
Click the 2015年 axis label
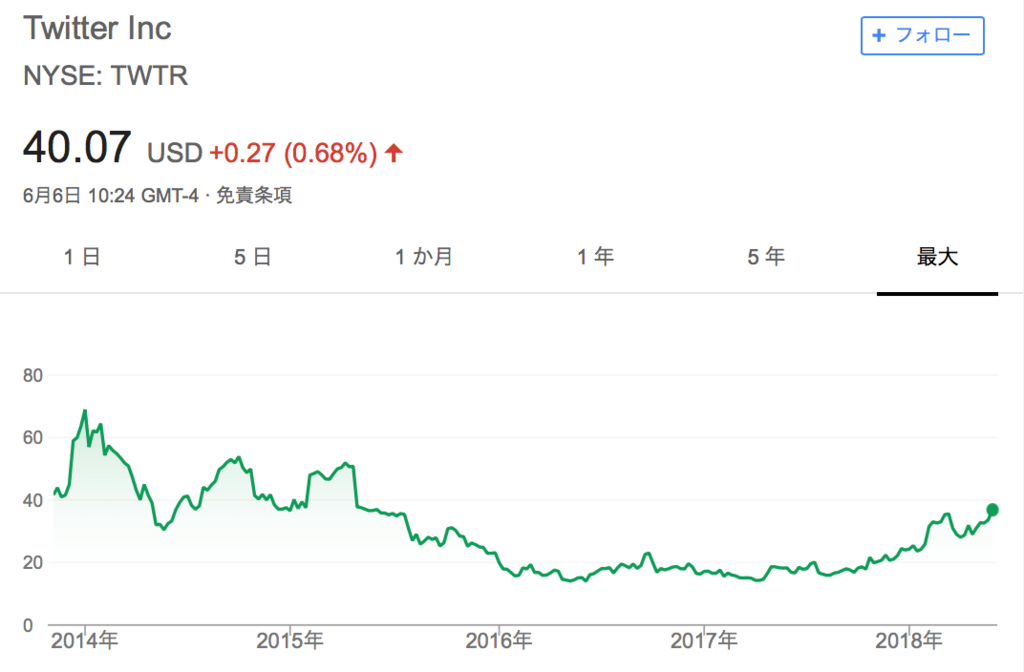point(289,641)
